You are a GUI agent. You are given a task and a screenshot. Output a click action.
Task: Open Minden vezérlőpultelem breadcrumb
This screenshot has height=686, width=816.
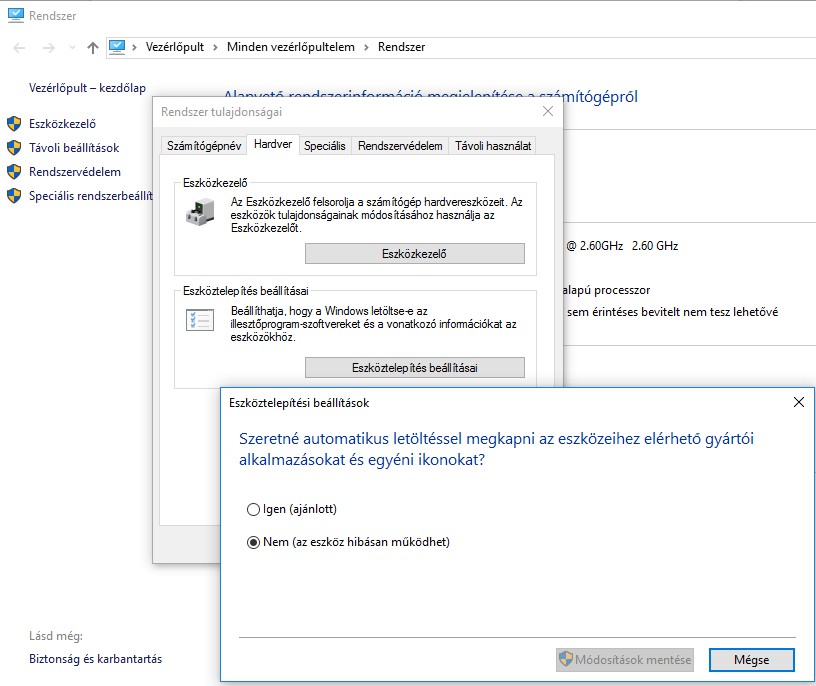[290, 47]
